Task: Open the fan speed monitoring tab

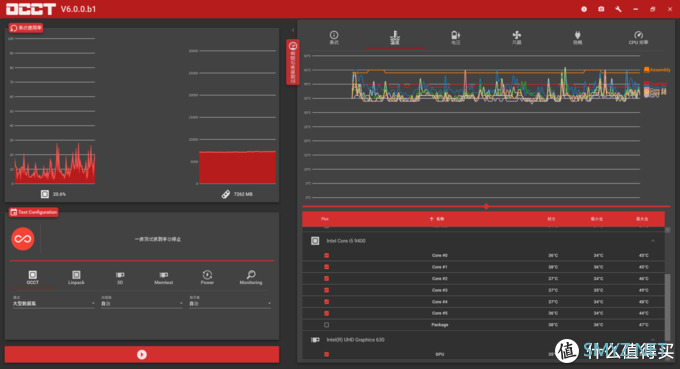Action: pyautogui.click(x=517, y=38)
